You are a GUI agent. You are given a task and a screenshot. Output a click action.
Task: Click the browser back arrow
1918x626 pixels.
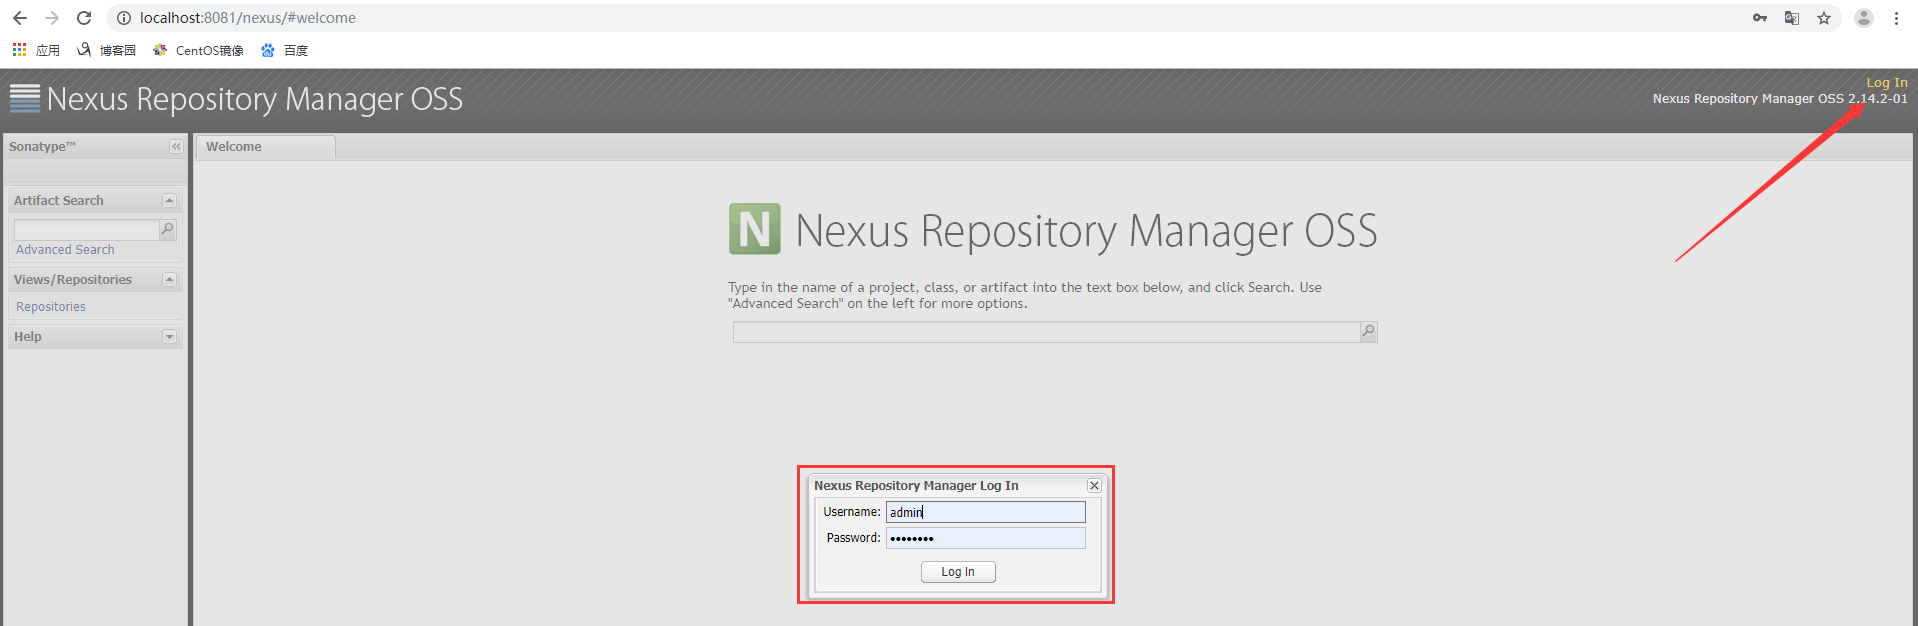pos(20,18)
